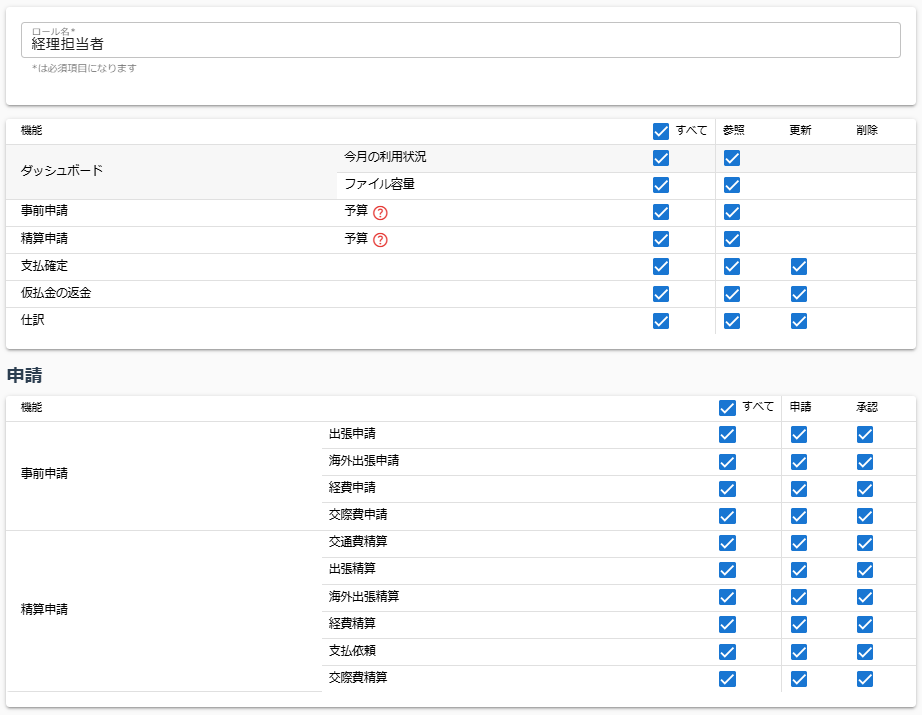This screenshot has height=715, width=922.
Task: Uncheck 申請 for 交通費精算
Action: (x=799, y=543)
